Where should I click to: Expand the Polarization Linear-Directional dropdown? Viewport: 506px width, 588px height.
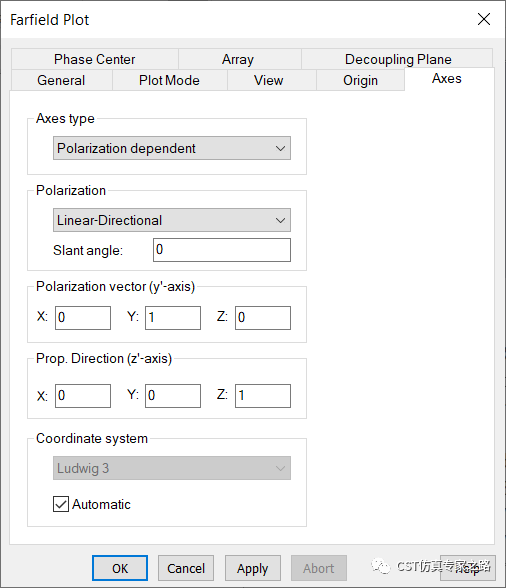pyautogui.click(x=172, y=220)
